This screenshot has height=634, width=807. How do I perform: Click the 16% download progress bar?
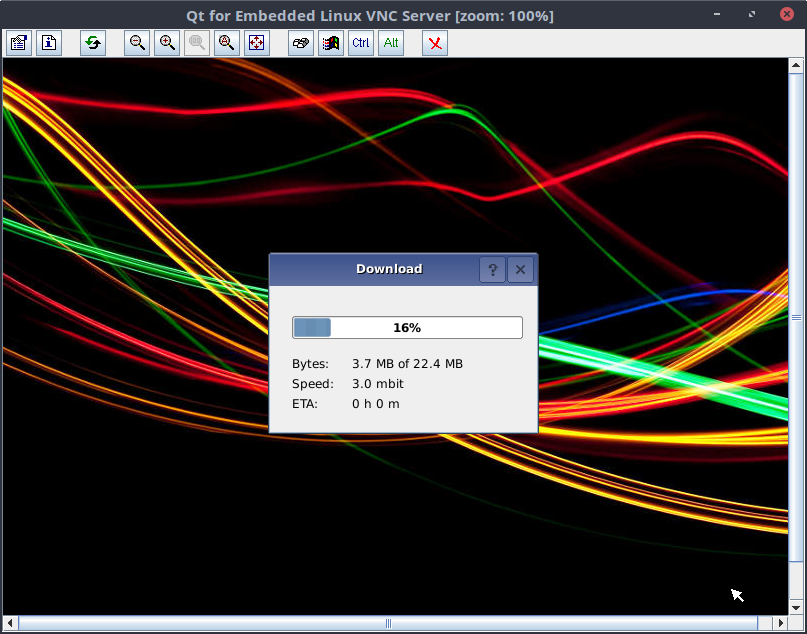[x=407, y=328]
